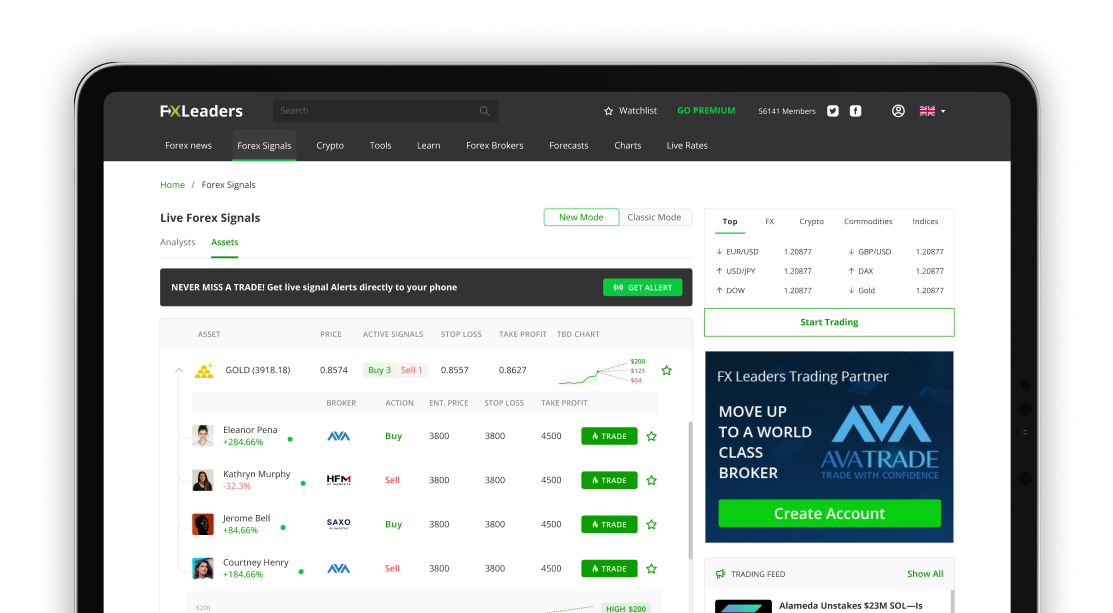The width and height of the screenshot is (1113, 613).
Task: Open the Forex news menu
Action: [x=188, y=145]
